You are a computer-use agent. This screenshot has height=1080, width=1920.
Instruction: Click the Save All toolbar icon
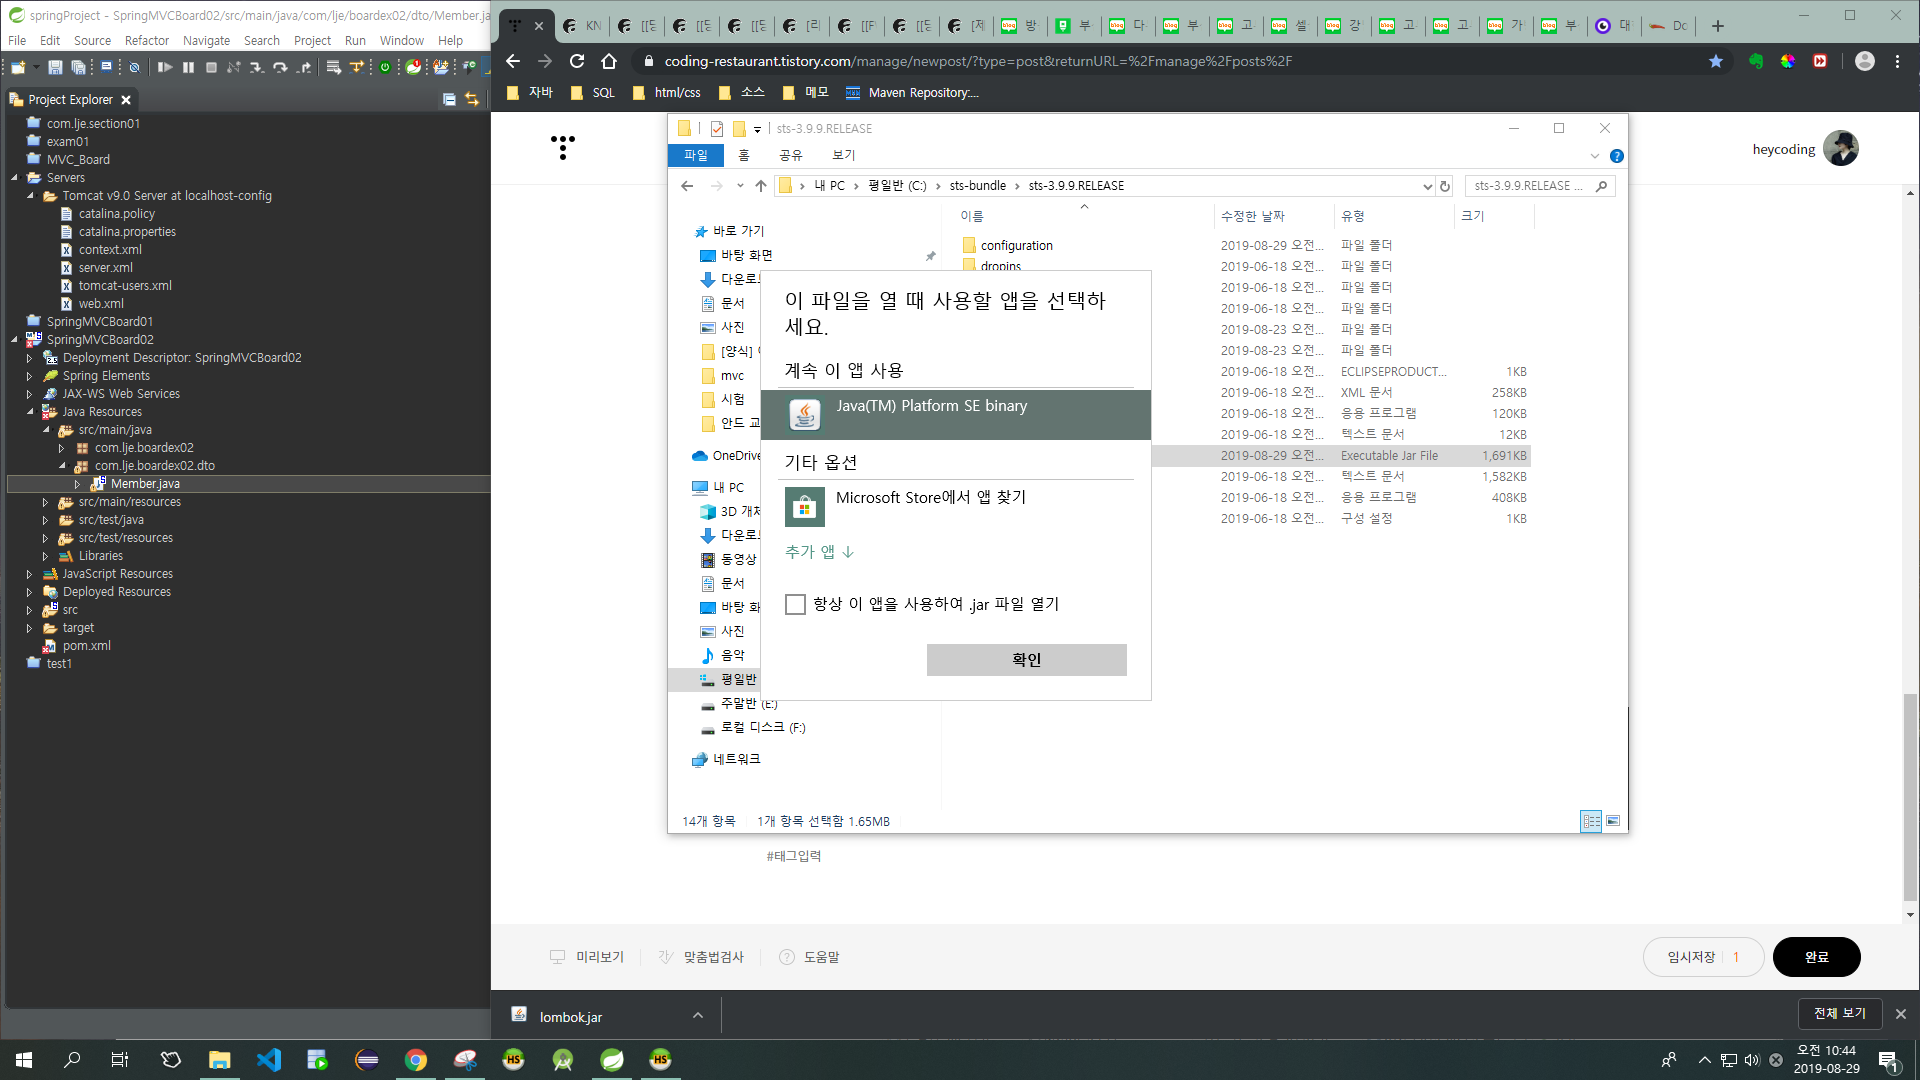click(x=78, y=67)
